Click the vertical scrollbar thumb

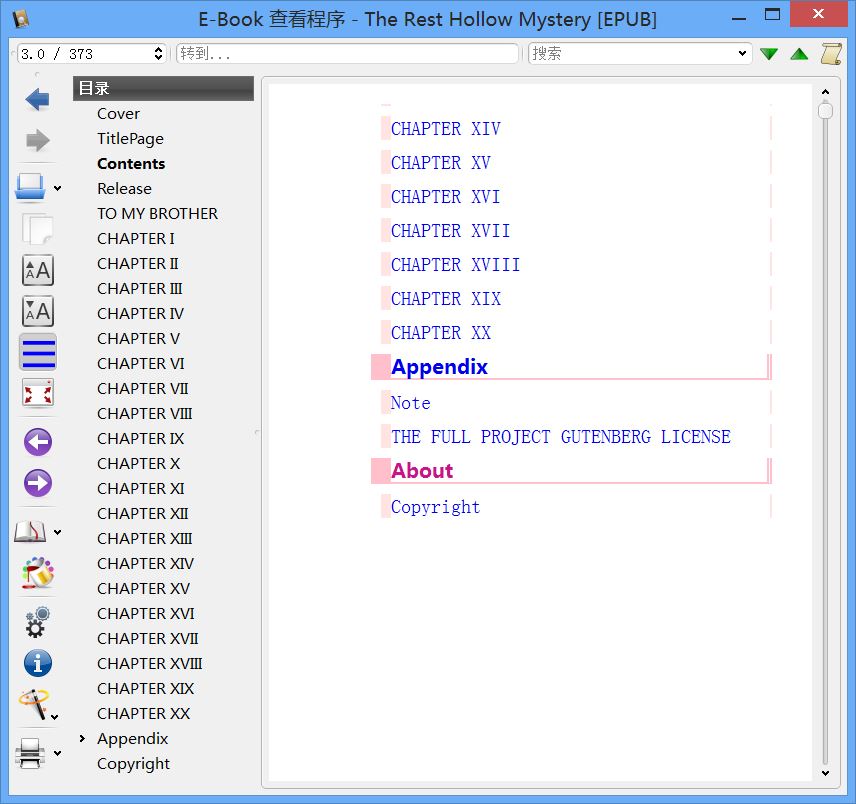coord(825,110)
